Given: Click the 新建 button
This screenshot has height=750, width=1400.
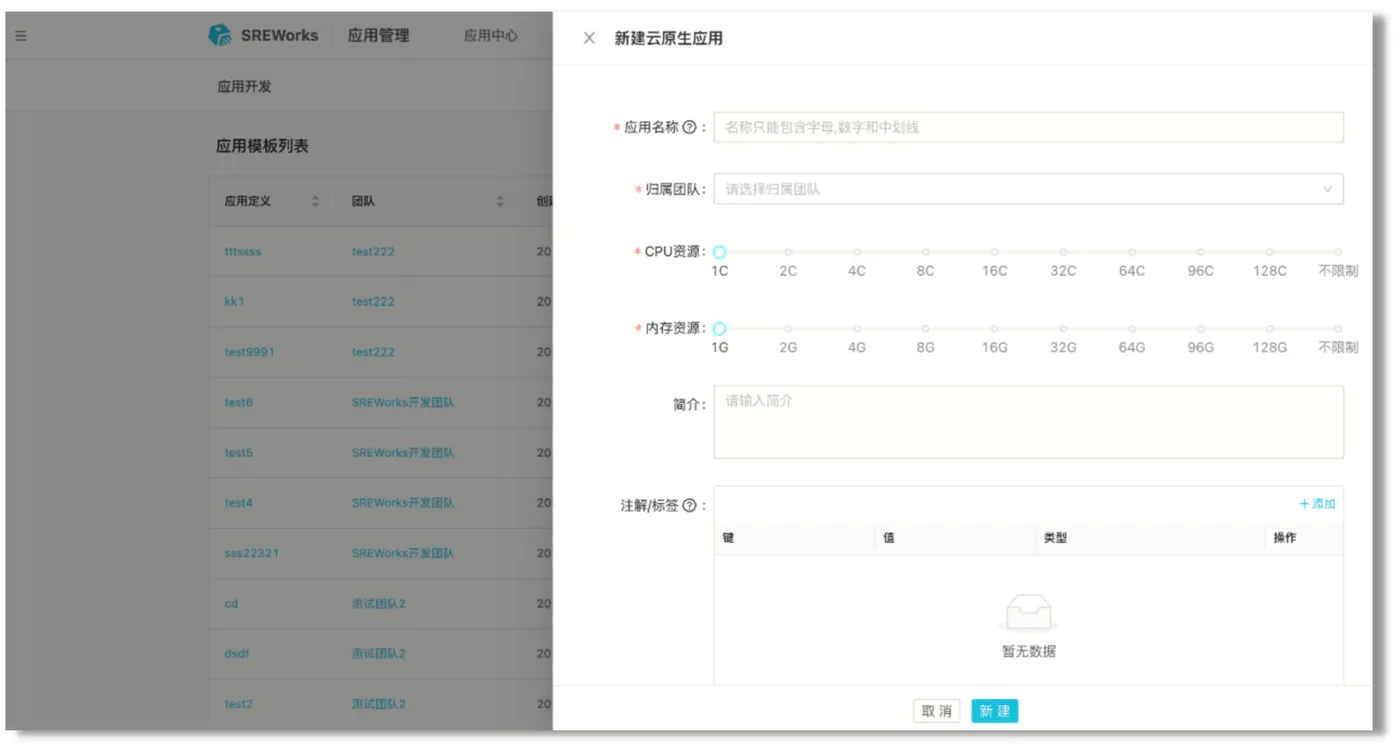Looking at the screenshot, I should (x=994, y=711).
